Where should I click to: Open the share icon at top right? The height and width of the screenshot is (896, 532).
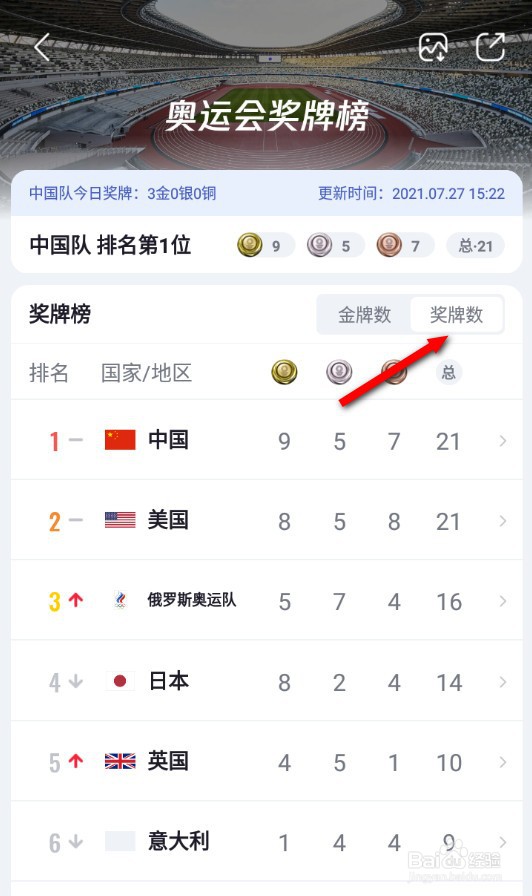click(490, 47)
